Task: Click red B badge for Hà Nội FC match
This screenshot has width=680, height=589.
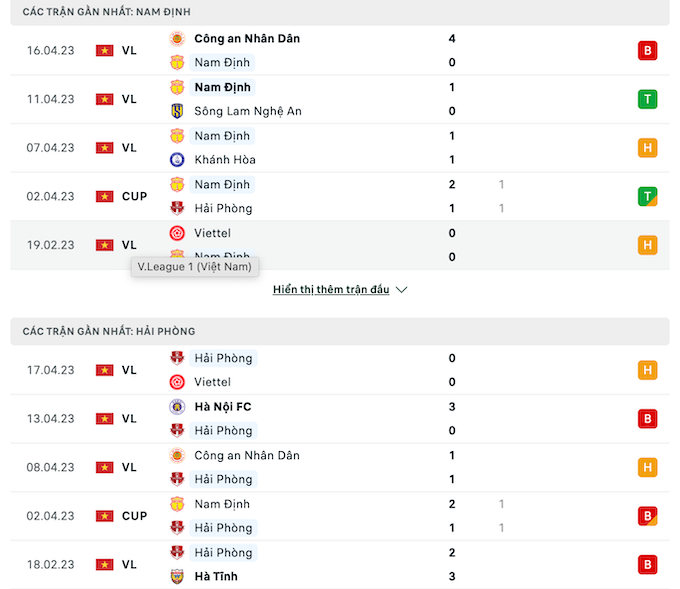Action: [x=647, y=419]
